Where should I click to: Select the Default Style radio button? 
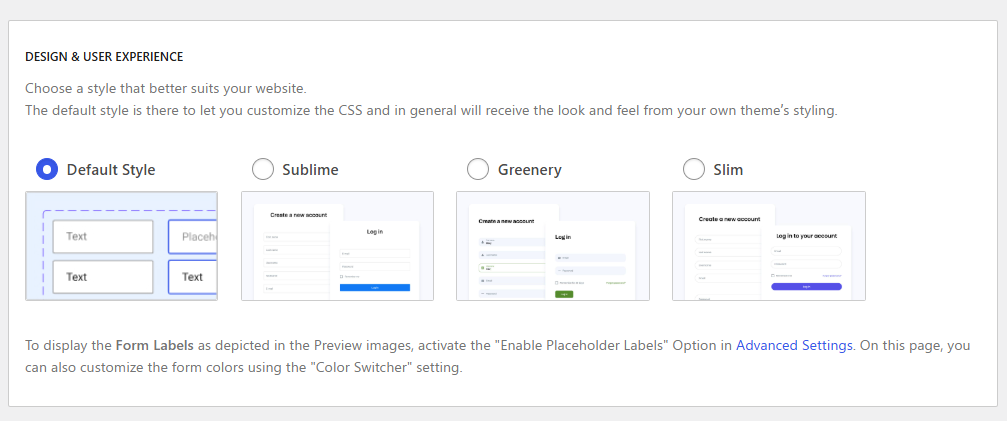[47, 169]
